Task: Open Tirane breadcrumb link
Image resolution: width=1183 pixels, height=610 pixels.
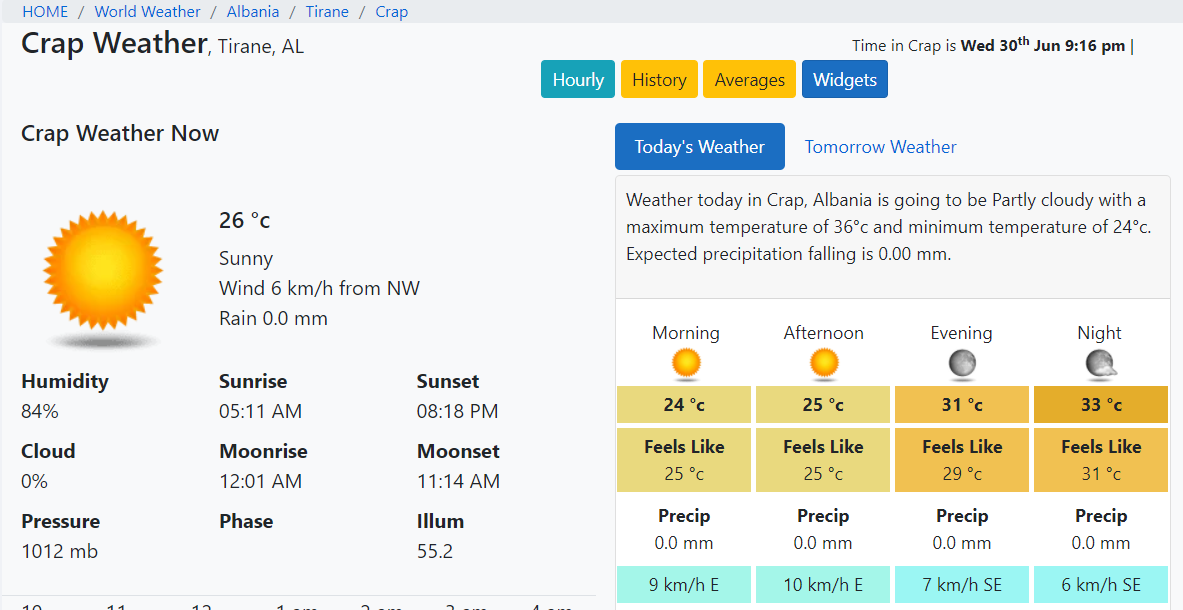Action: point(327,12)
